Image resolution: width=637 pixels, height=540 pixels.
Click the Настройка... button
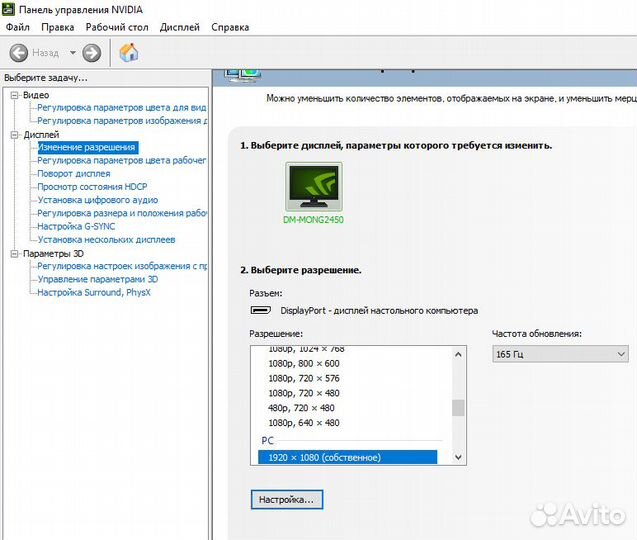click(287, 499)
